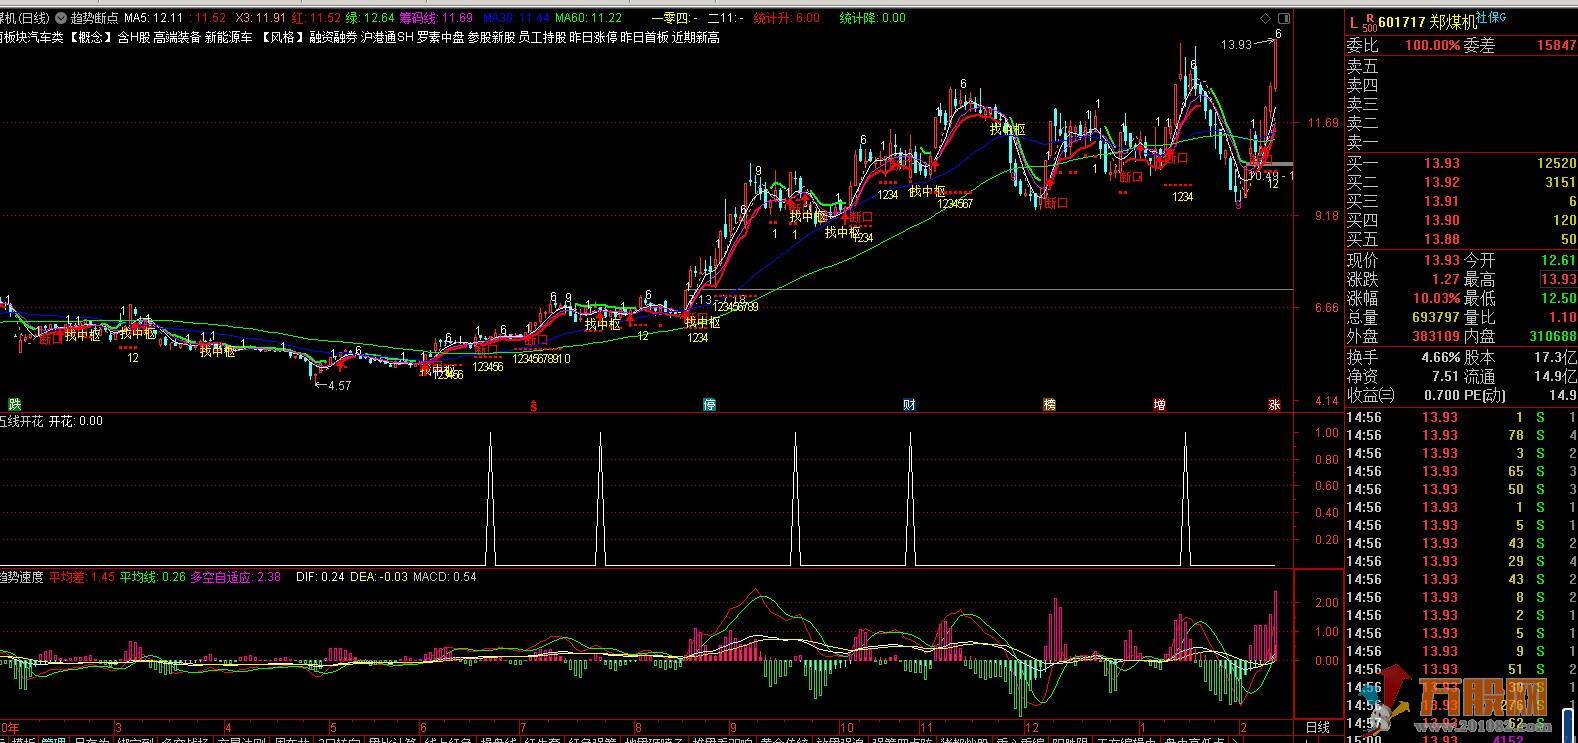This screenshot has width=1578, height=743.
Task: Click the tick row with volume 51
Action: [x=1461, y=669]
